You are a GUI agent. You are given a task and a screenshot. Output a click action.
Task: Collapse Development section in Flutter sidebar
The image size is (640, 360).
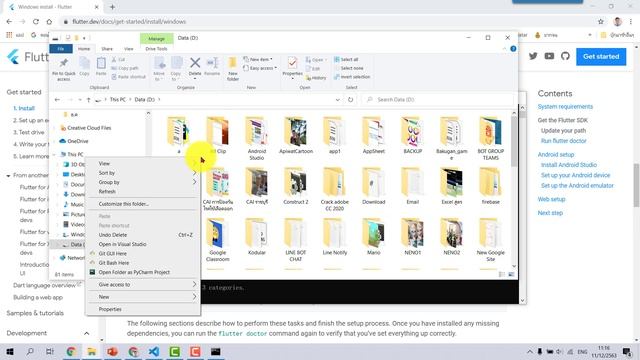87,333
